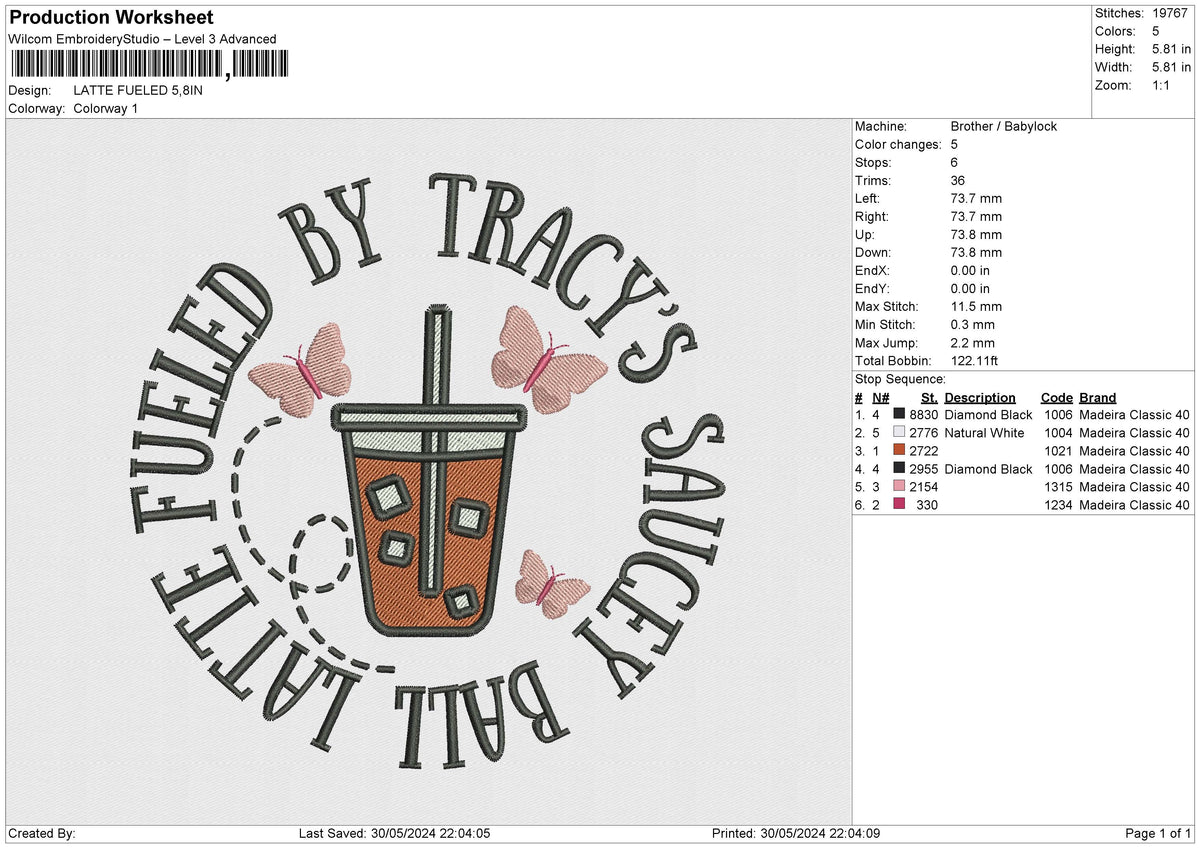Click the Max Stitch value '11.5 mm'
The image size is (1200, 848).
(976, 306)
